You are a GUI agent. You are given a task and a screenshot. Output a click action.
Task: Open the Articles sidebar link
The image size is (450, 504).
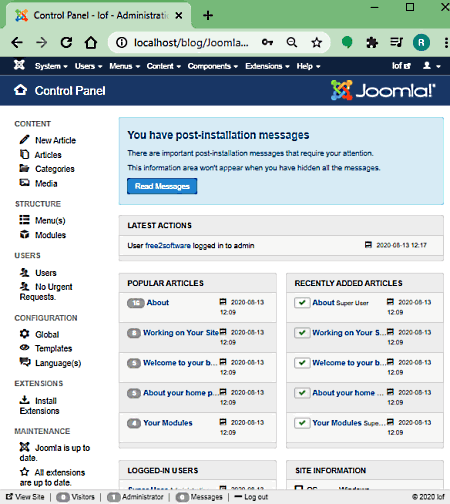48,155
